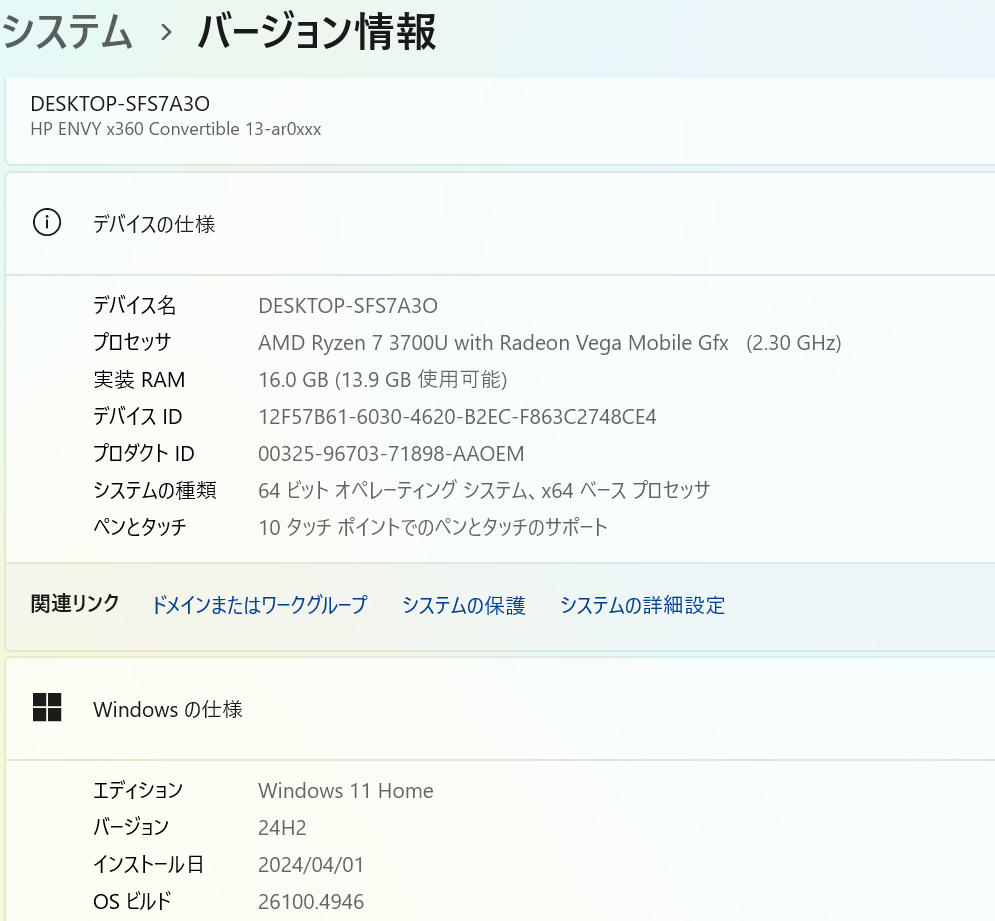Click the 24H2 version value
This screenshot has height=921, width=995.
282,827
